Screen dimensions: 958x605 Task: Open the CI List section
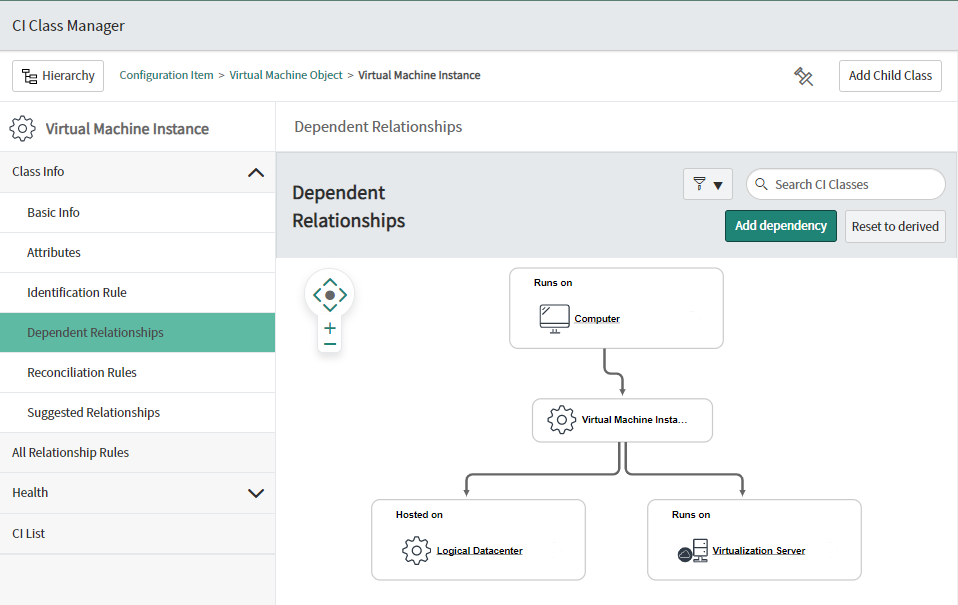(x=28, y=533)
